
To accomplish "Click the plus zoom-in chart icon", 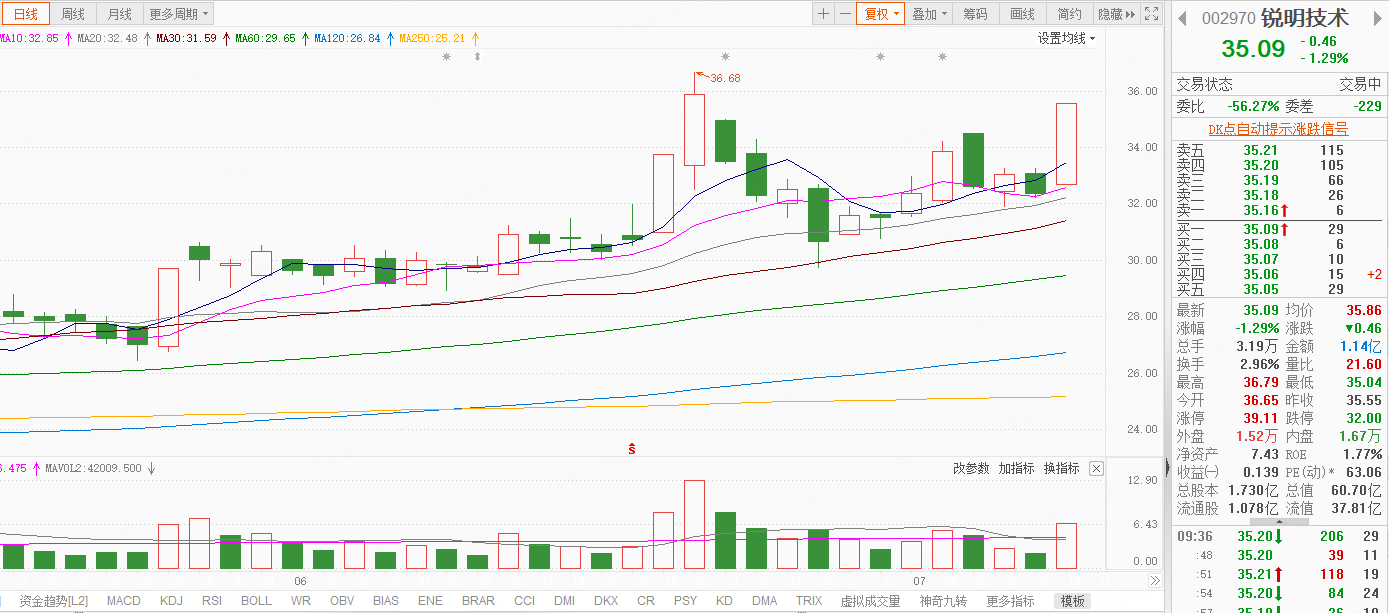I will click(823, 14).
